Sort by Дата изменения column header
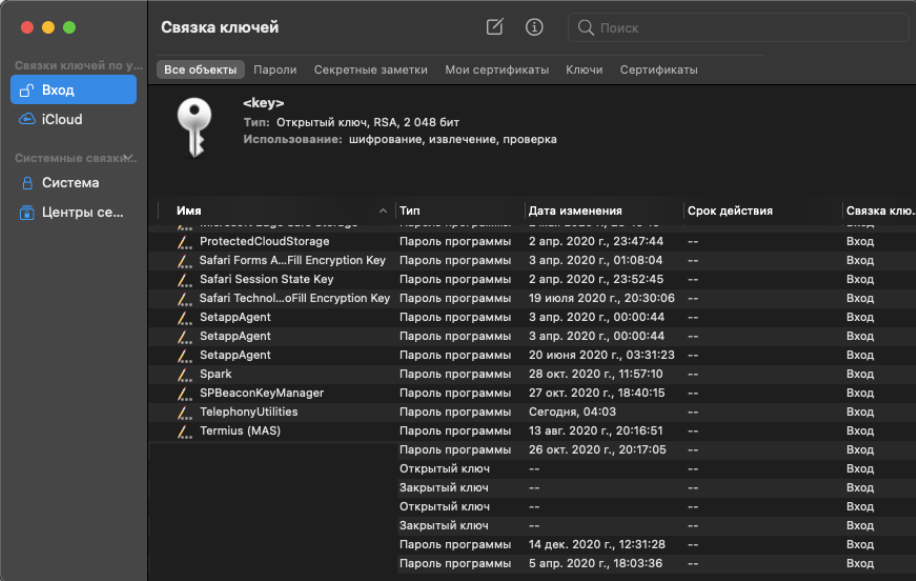The height and width of the screenshot is (581, 916). (x=575, y=211)
